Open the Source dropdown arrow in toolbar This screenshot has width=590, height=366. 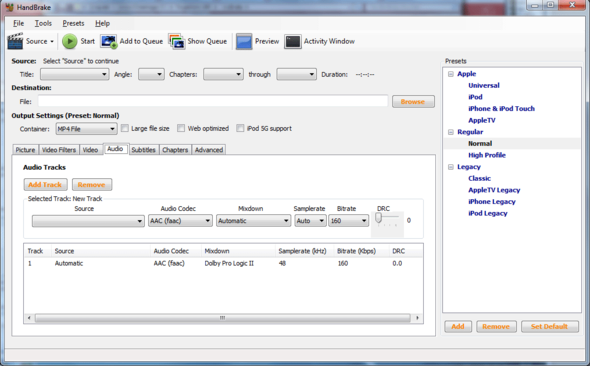[52, 41]
